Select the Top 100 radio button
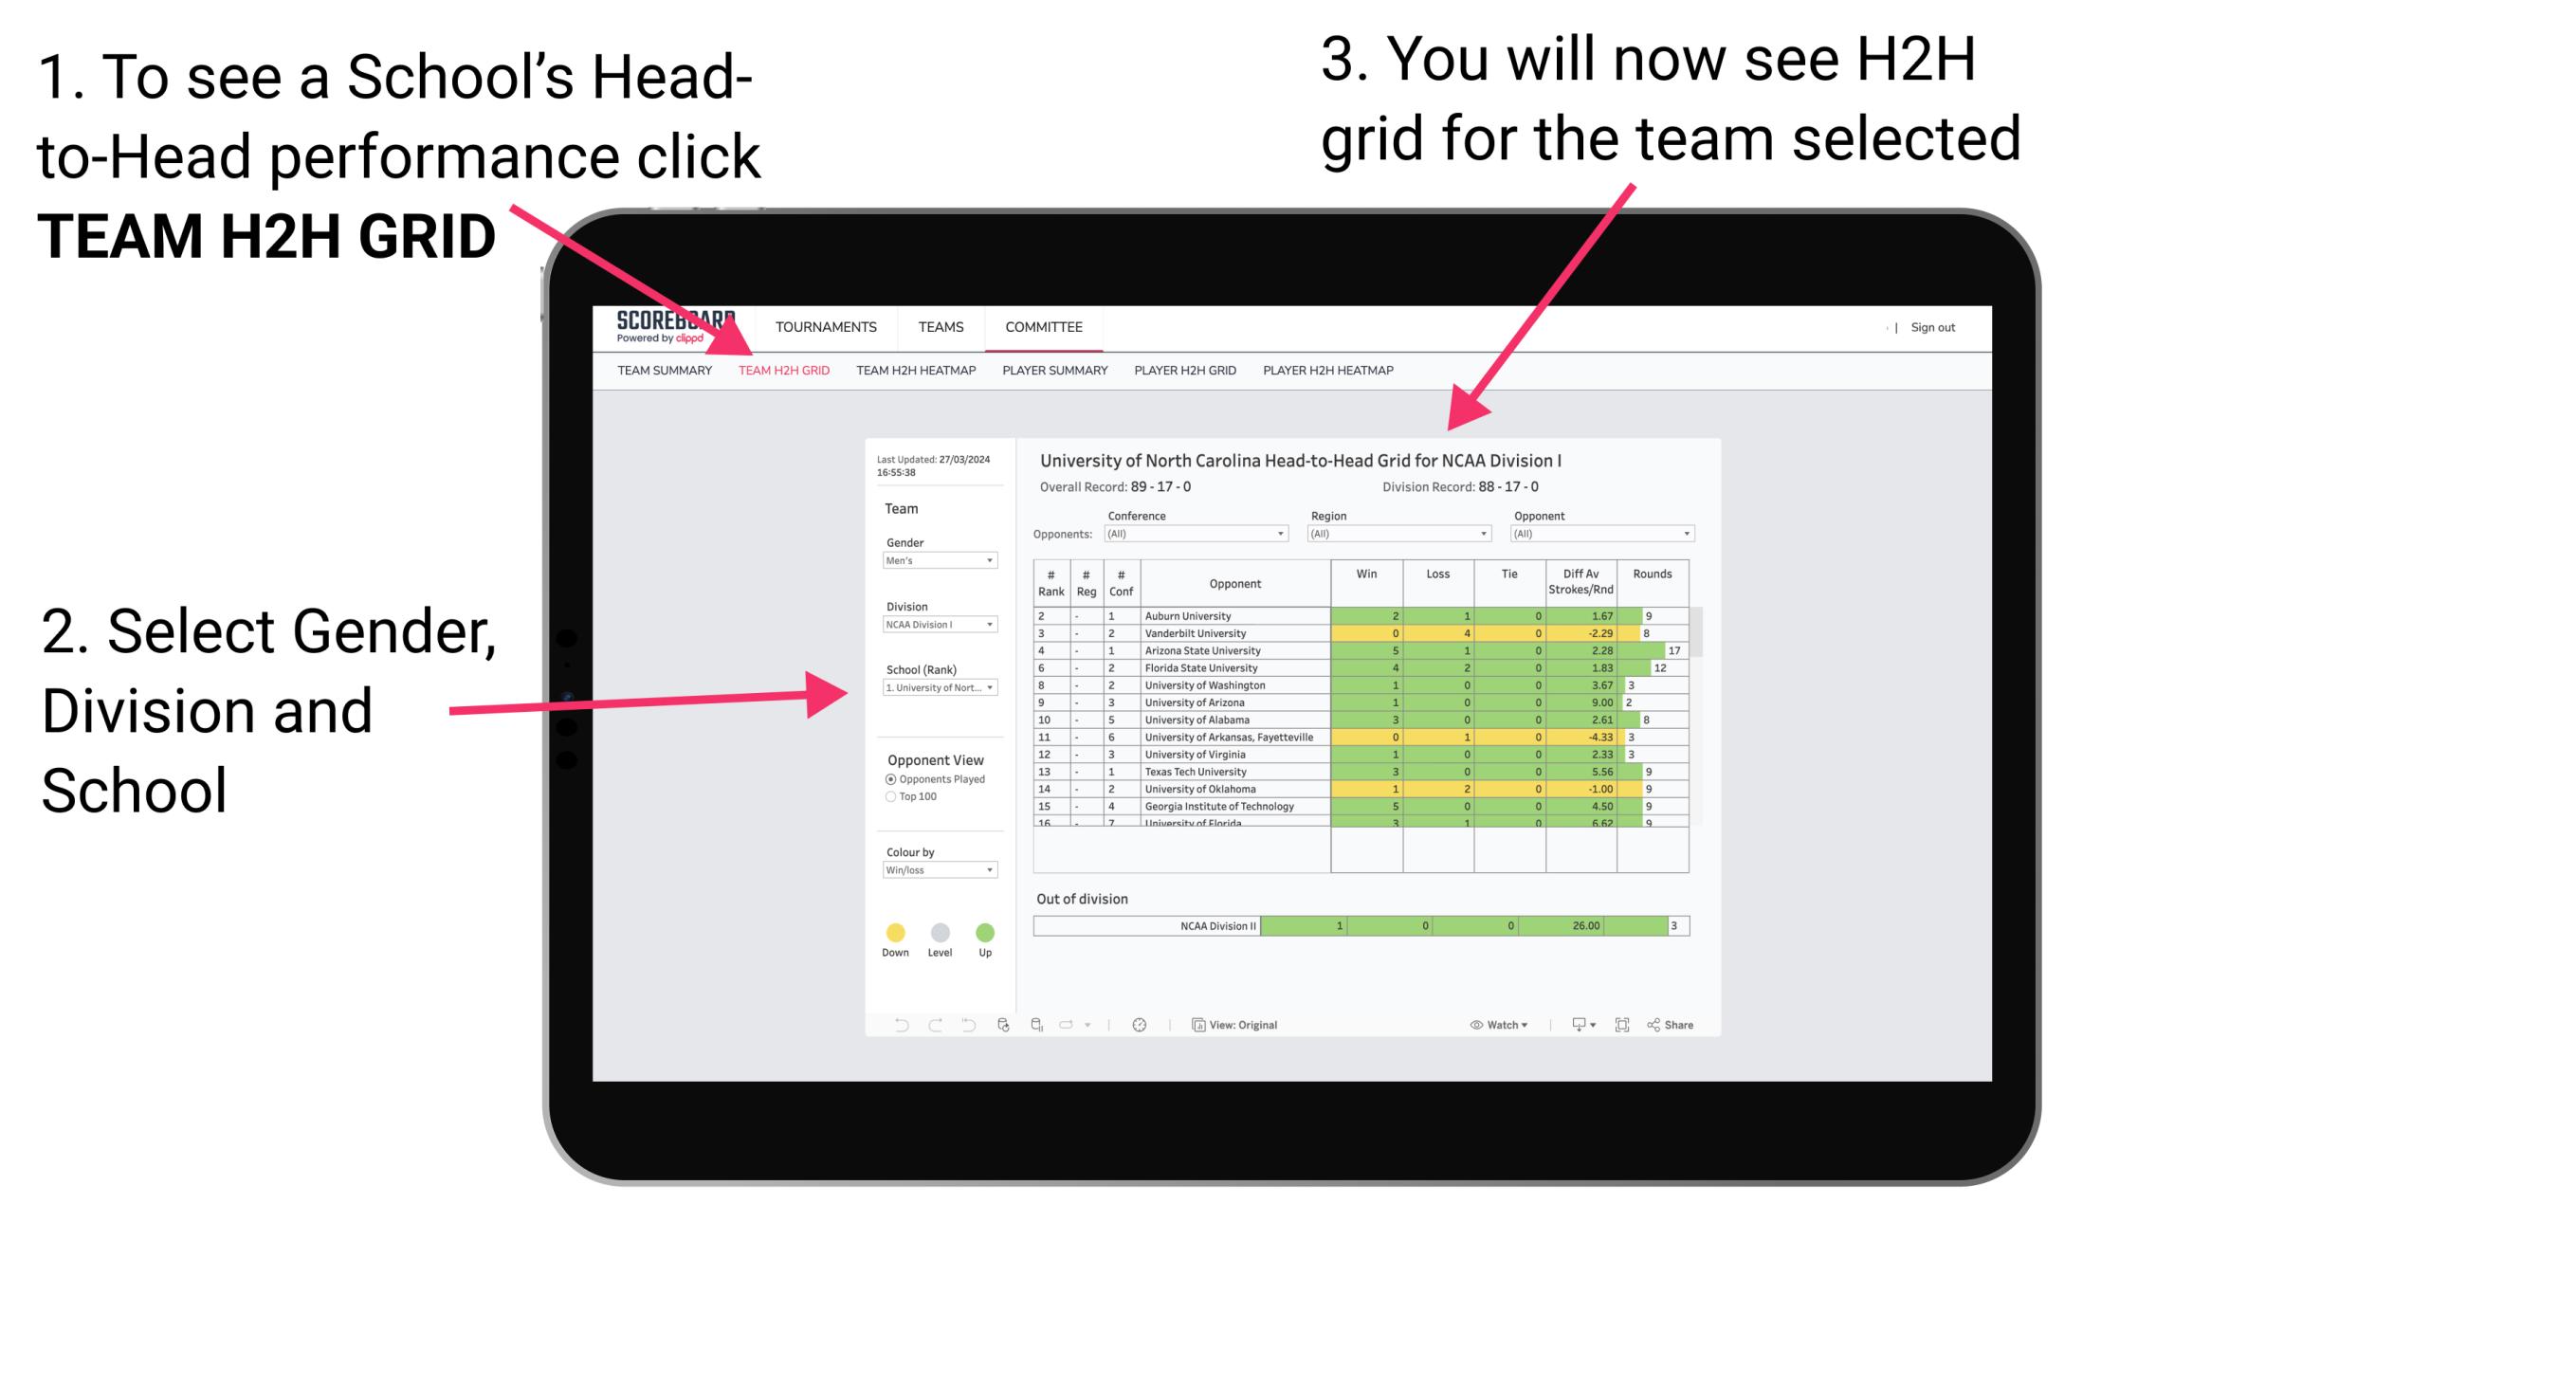 point(889,797)
